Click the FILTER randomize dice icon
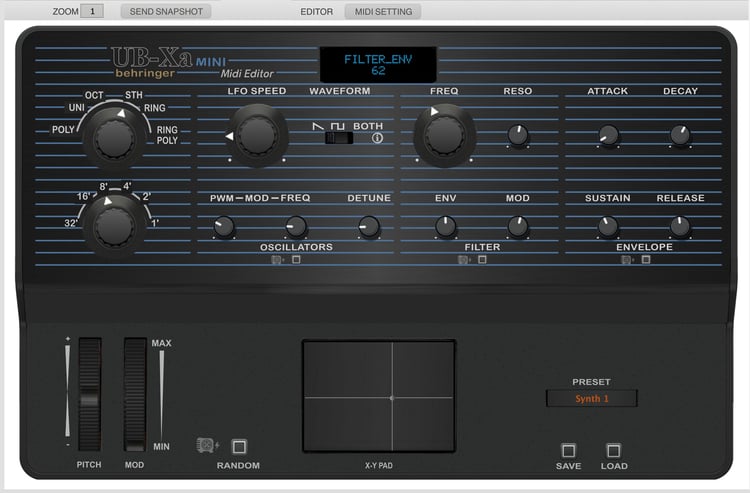 click(463, 260)
